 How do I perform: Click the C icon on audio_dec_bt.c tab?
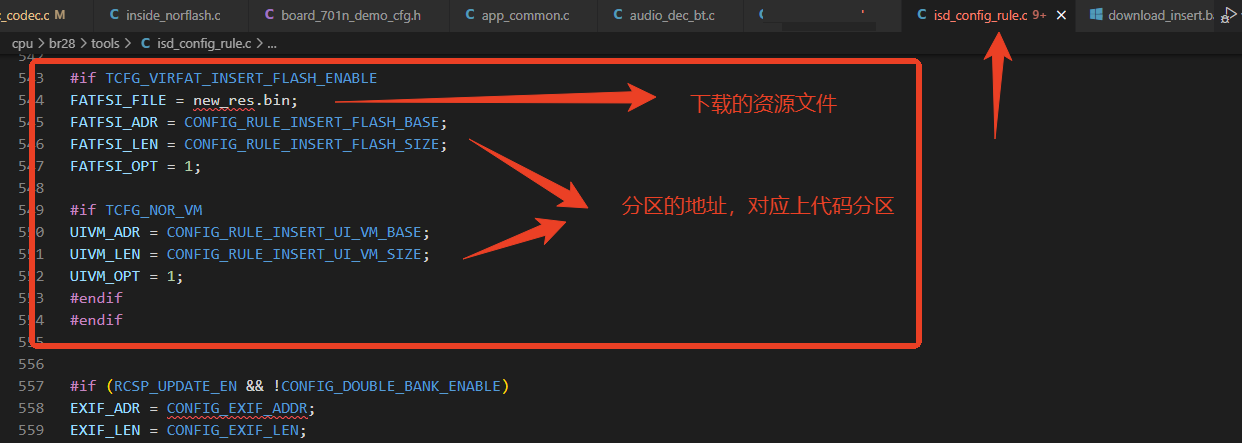(x=618, y=15)
